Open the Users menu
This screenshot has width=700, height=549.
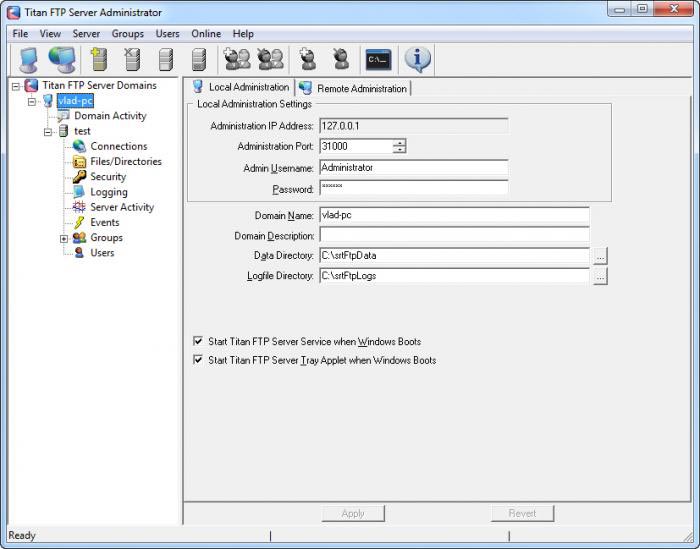[167, 34]
